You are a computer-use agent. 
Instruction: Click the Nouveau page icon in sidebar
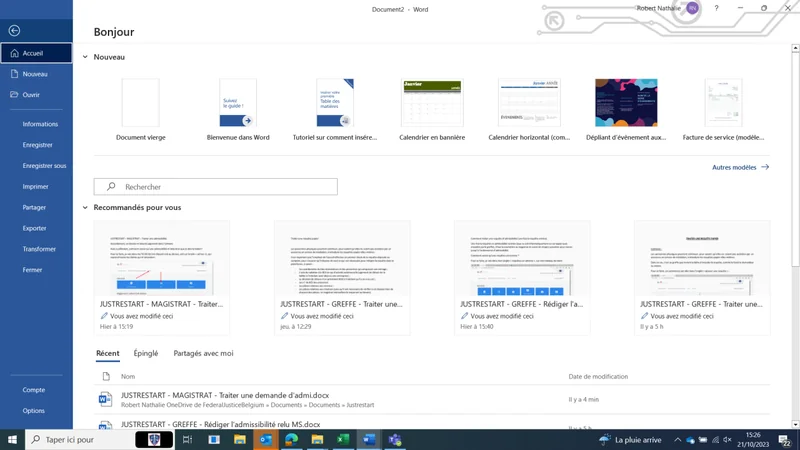(14, 74)
